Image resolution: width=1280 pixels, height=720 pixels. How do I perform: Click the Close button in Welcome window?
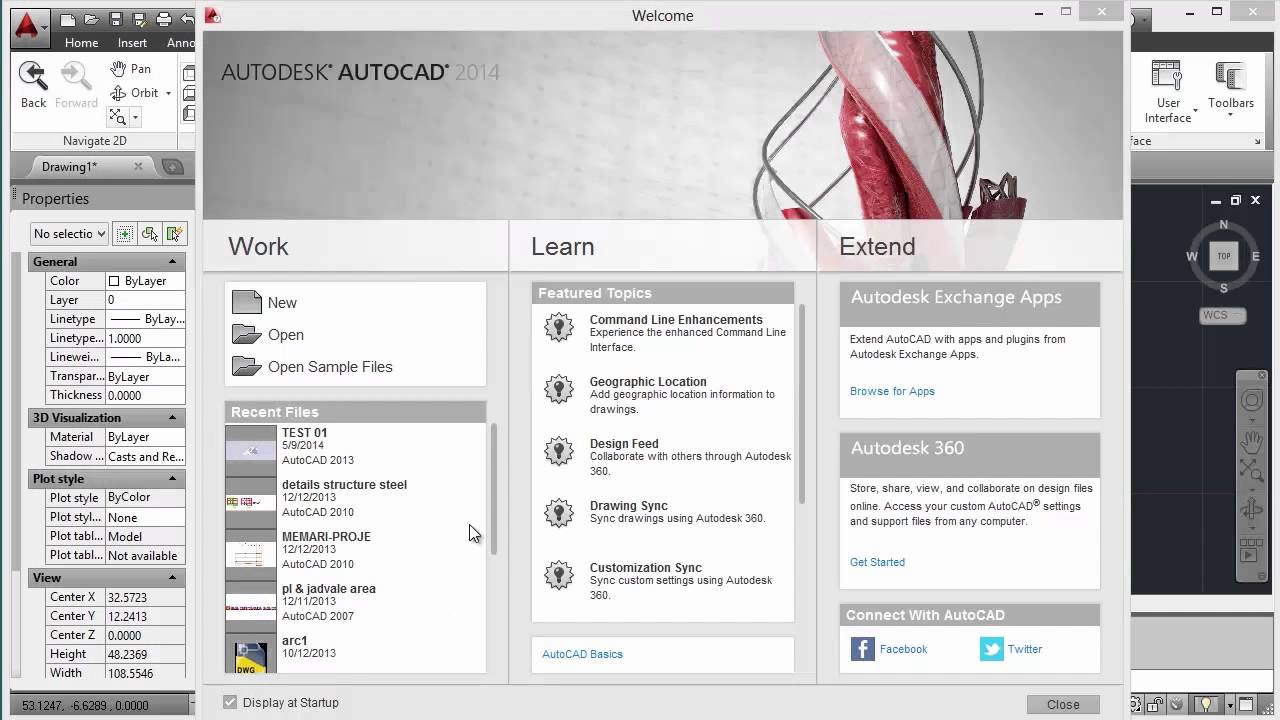[x=1063, y=704]
